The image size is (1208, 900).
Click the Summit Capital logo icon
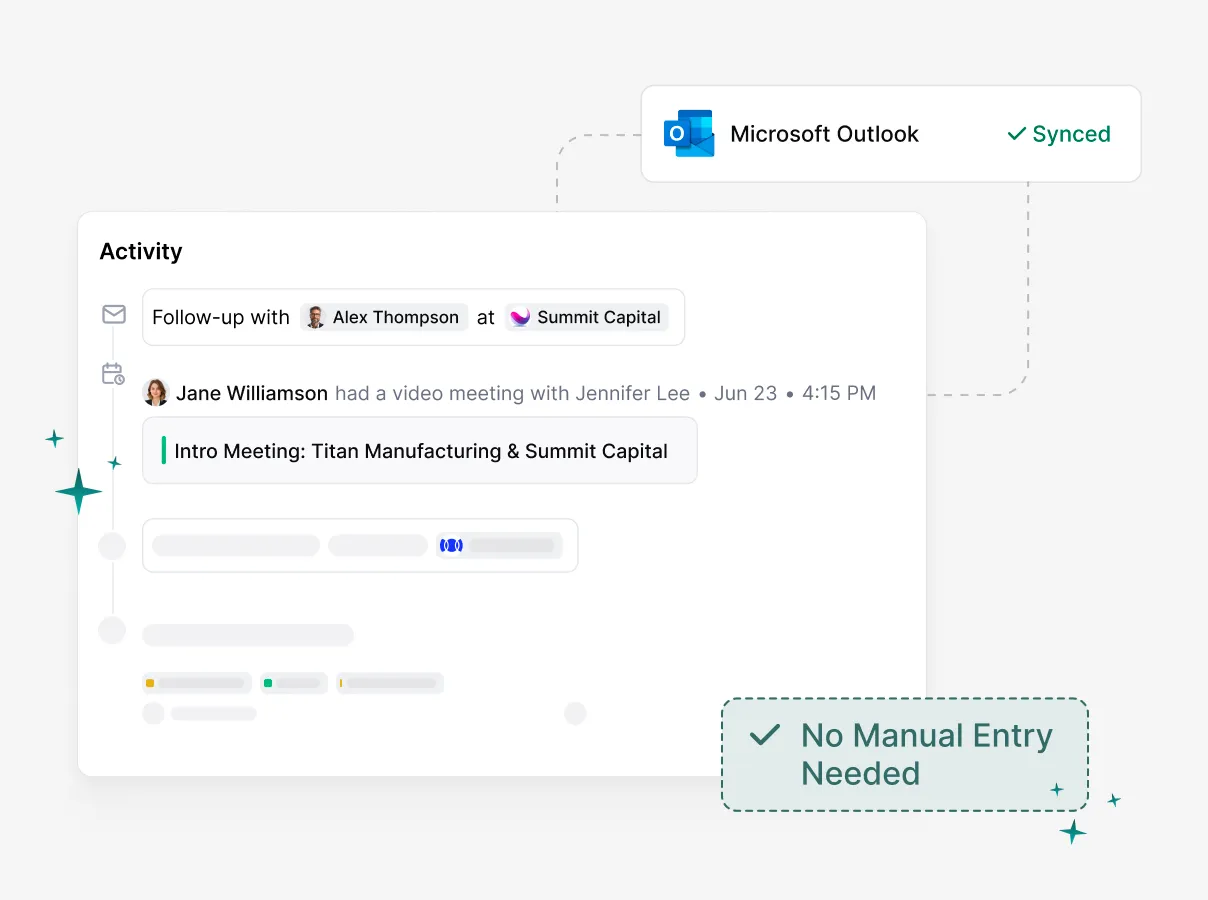pos(520,317)
